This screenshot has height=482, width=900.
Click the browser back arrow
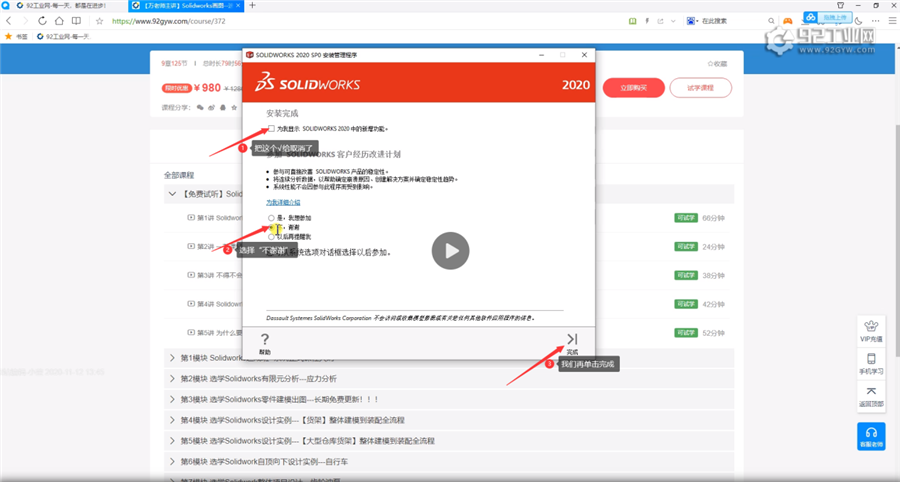click(9, 21)
